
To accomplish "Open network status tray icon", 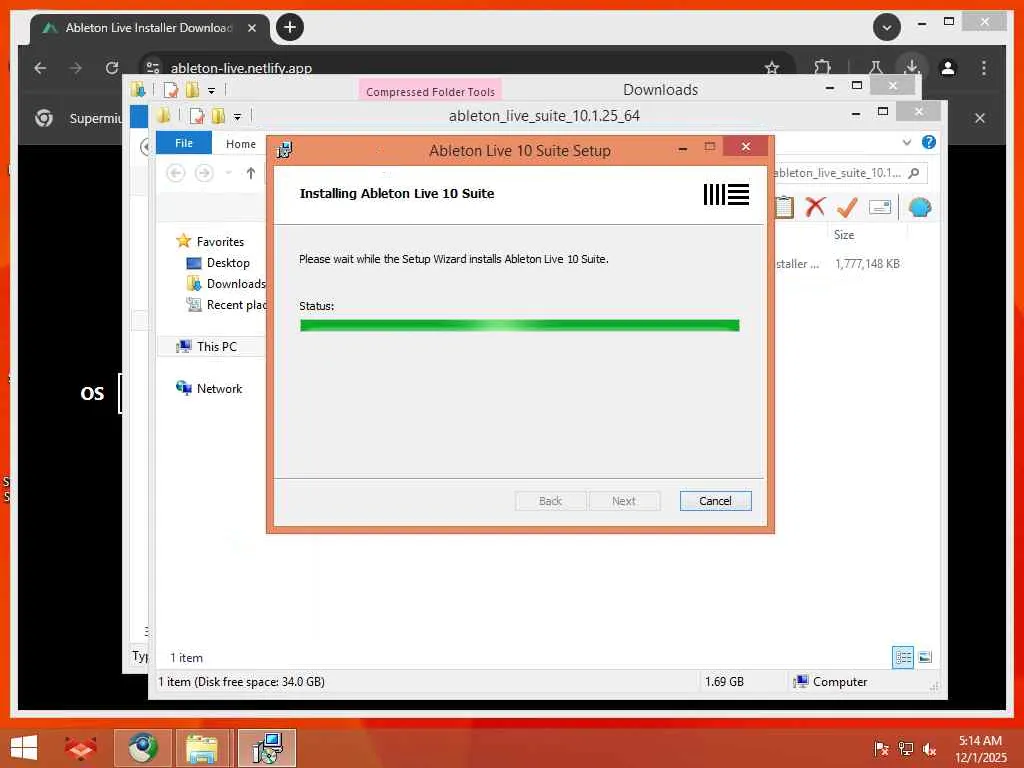I will tap(905, 749).
